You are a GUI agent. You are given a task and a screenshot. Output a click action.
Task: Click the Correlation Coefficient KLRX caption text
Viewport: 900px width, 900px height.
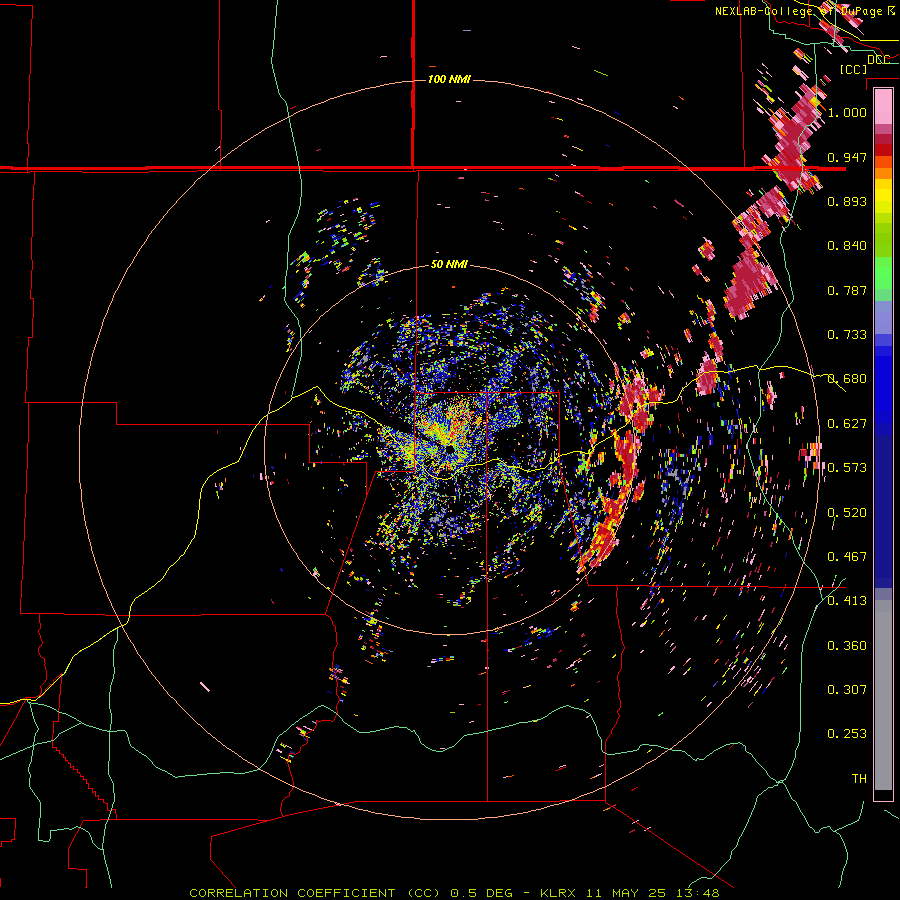tap(454, 893)
